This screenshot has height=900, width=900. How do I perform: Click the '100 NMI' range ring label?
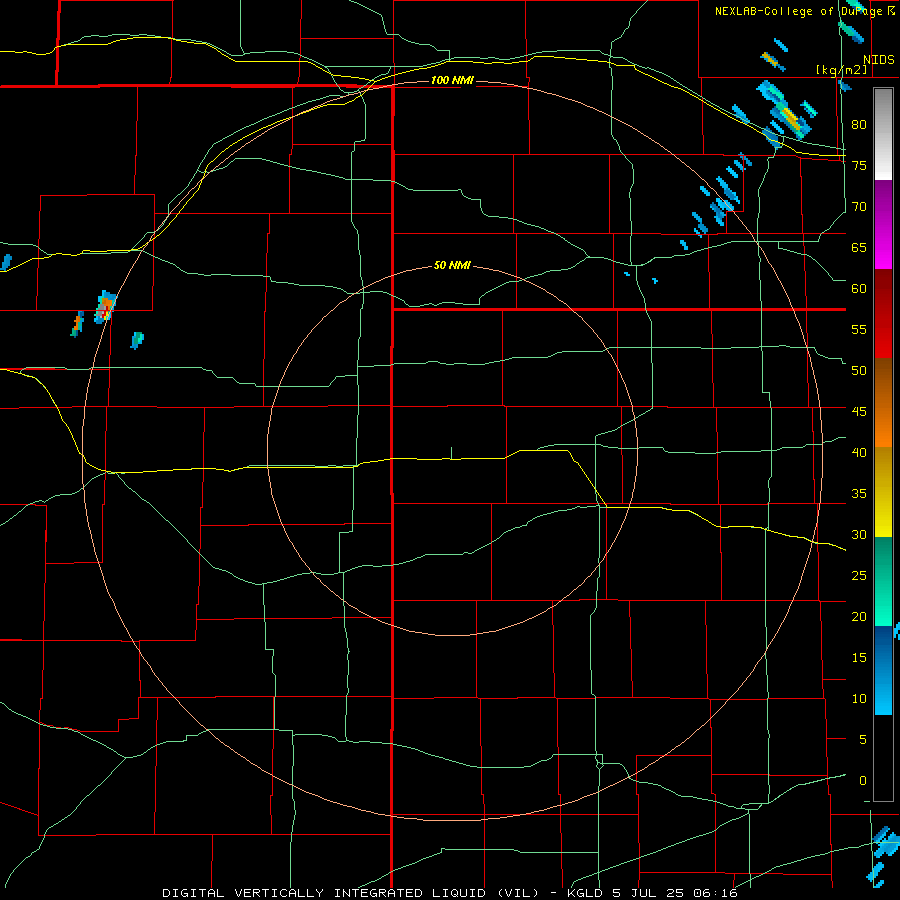(452, 80)
